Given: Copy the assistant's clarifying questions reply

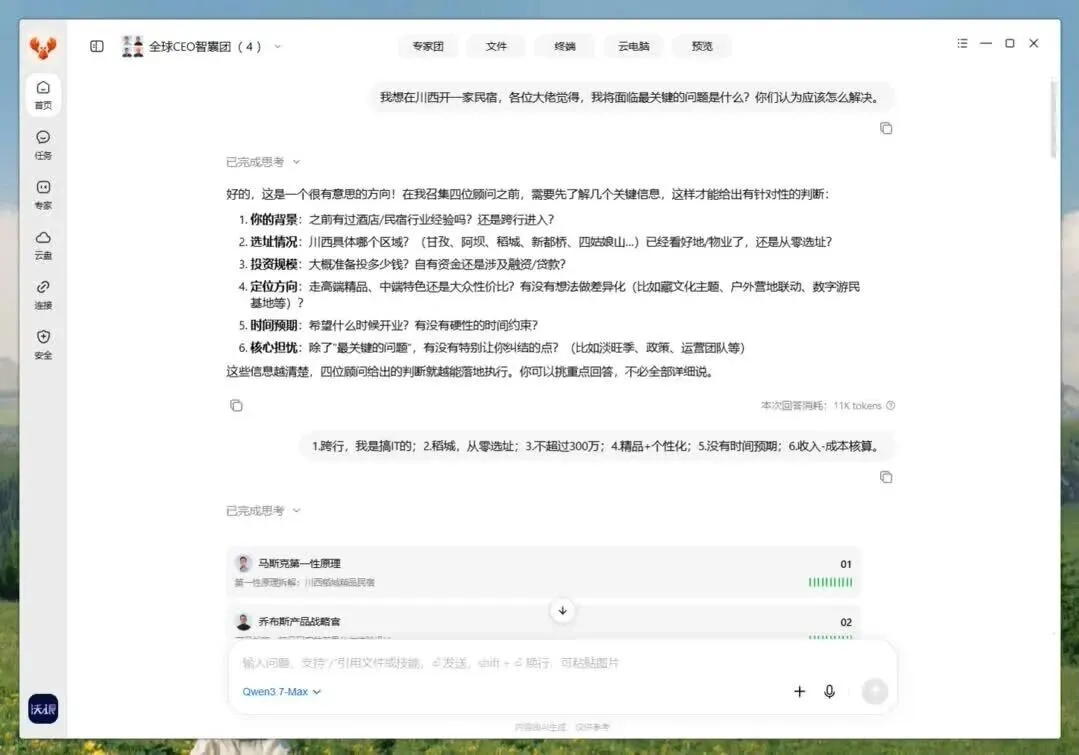Looking at the screenshot, I should click(236, 405).
